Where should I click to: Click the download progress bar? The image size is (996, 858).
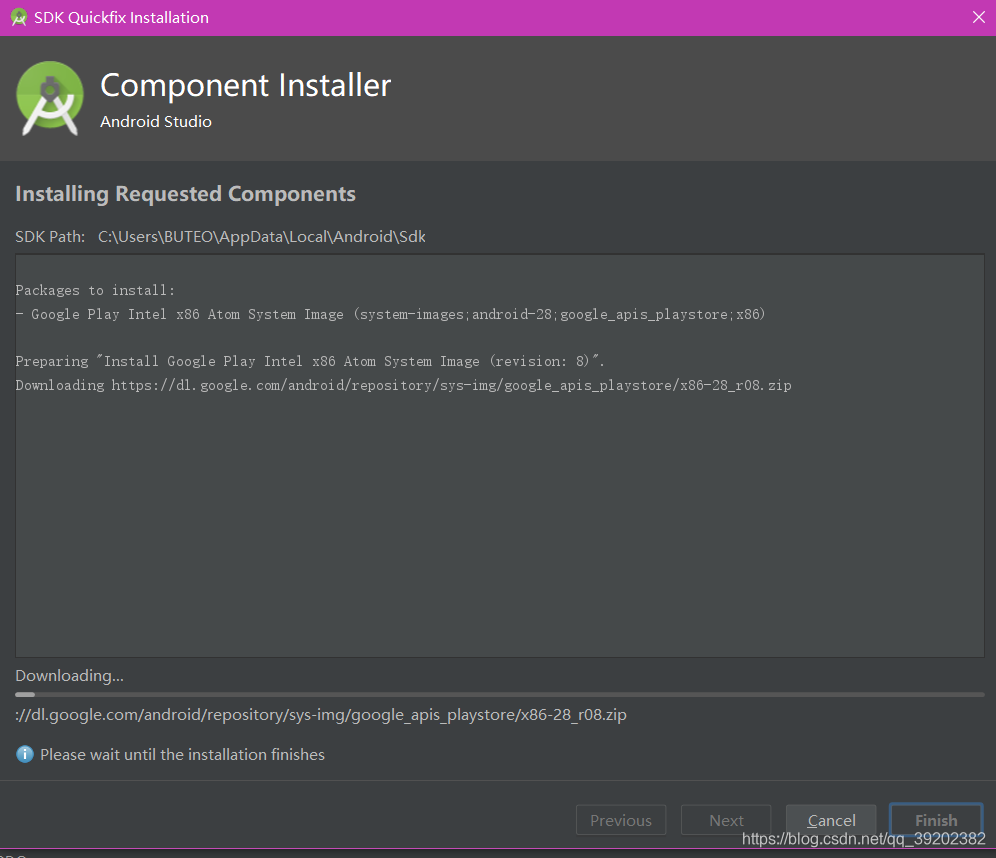(x=499, y=695)
